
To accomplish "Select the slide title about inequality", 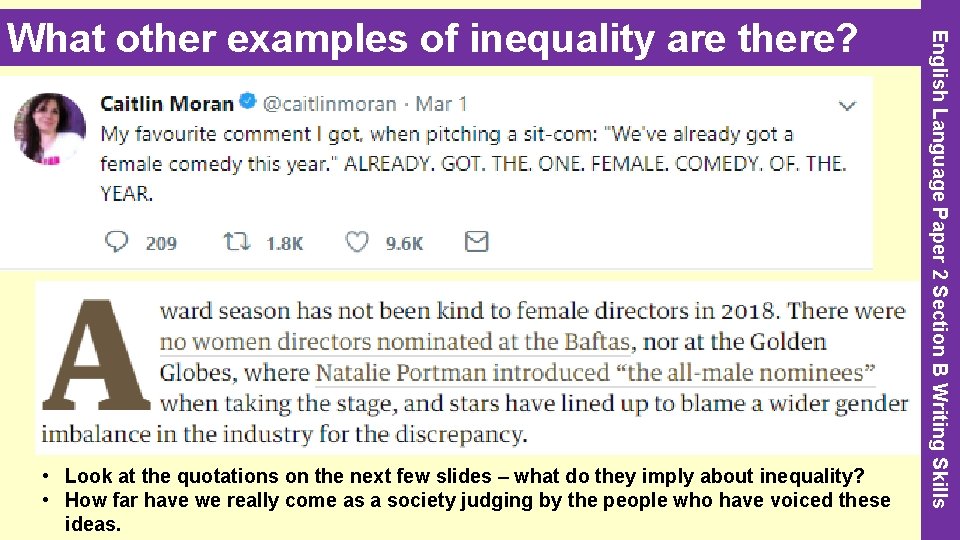I will coord(437,38).
